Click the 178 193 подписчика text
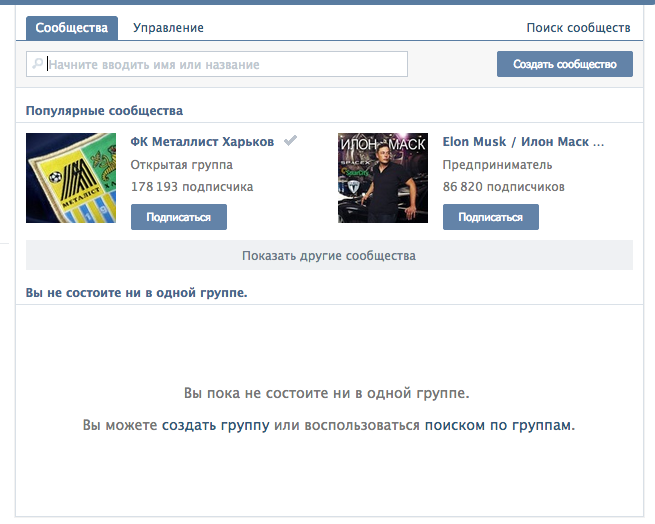The height and width of the screenshot is (524, 655). [192, 186]
